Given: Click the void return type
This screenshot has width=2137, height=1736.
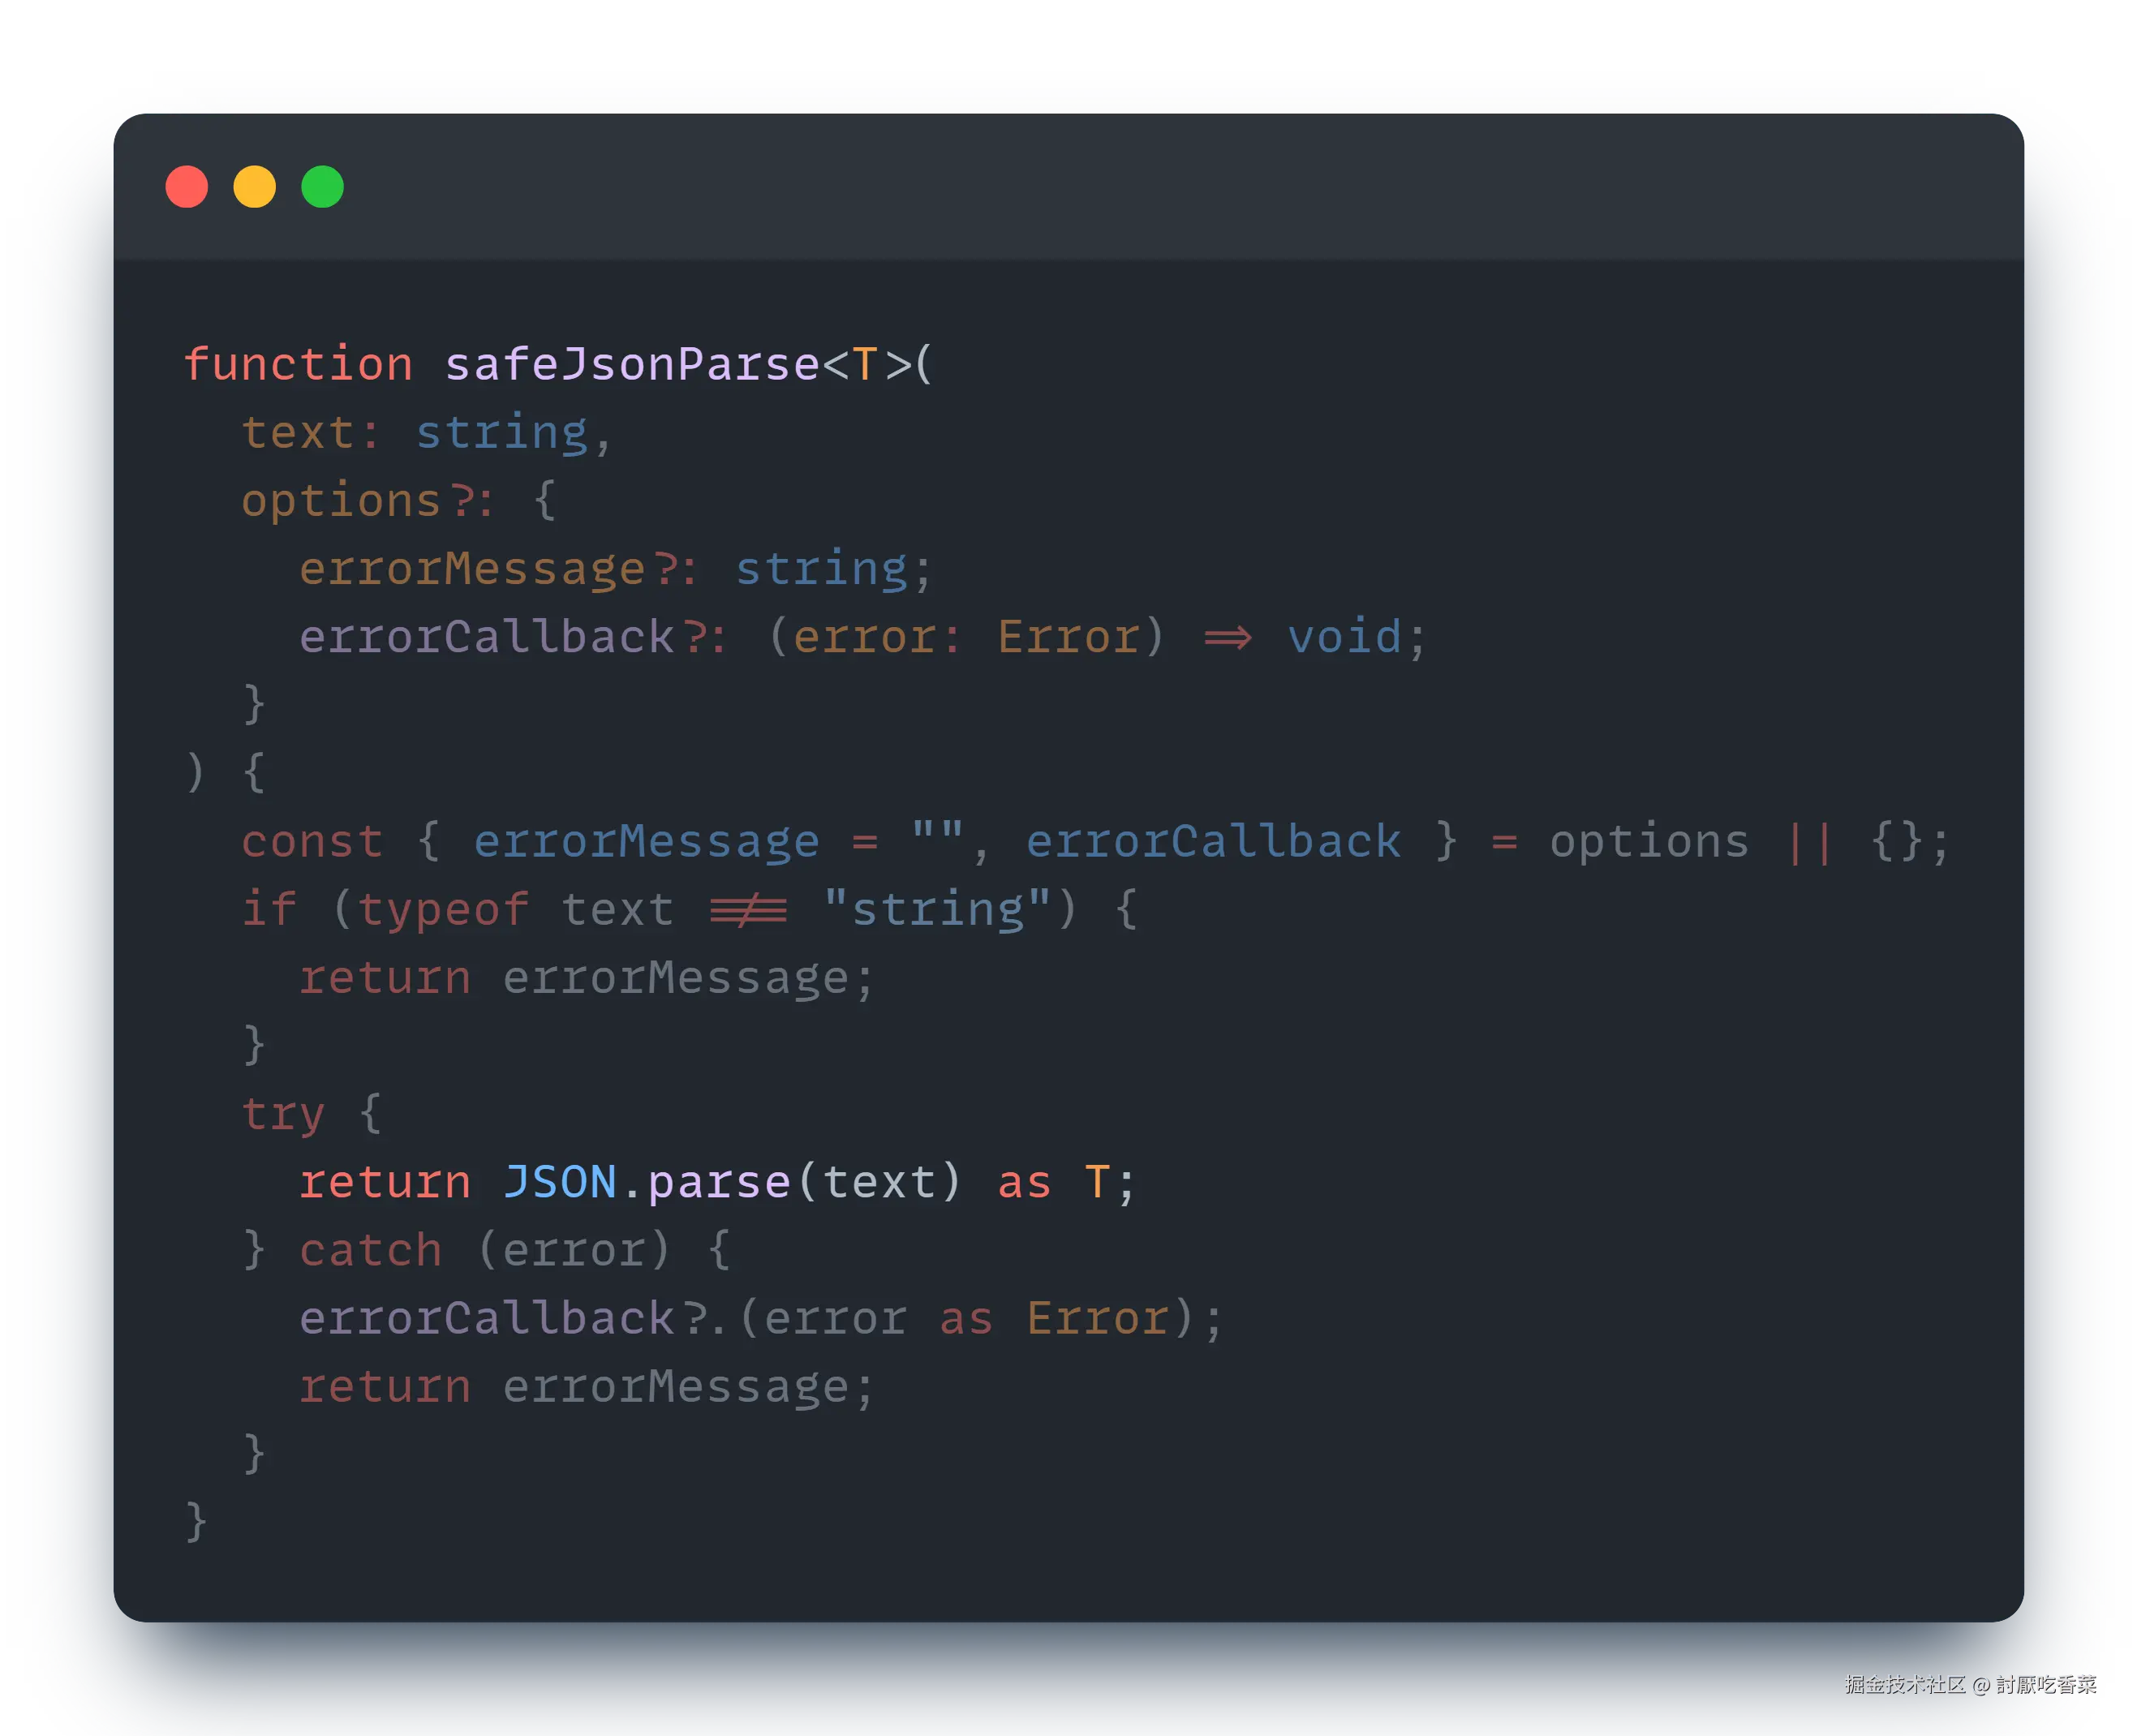Looking at the screenshot, I should click(1344, 637).
